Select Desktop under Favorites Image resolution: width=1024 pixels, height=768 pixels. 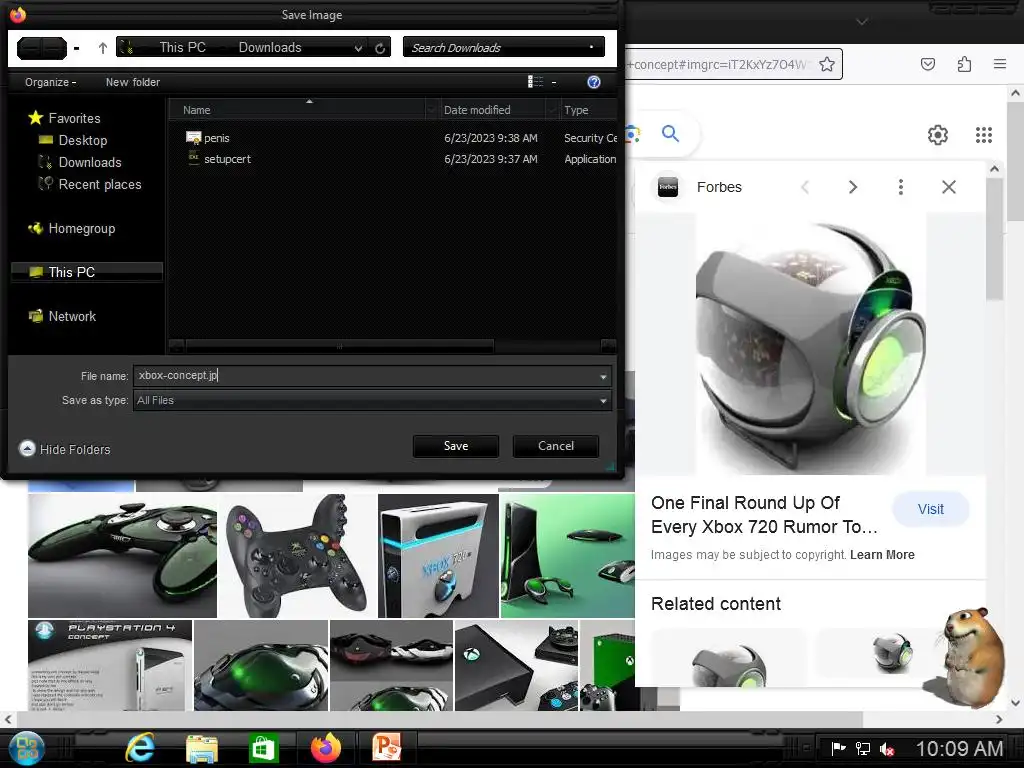pyautogui.click(x=73, y=140)
